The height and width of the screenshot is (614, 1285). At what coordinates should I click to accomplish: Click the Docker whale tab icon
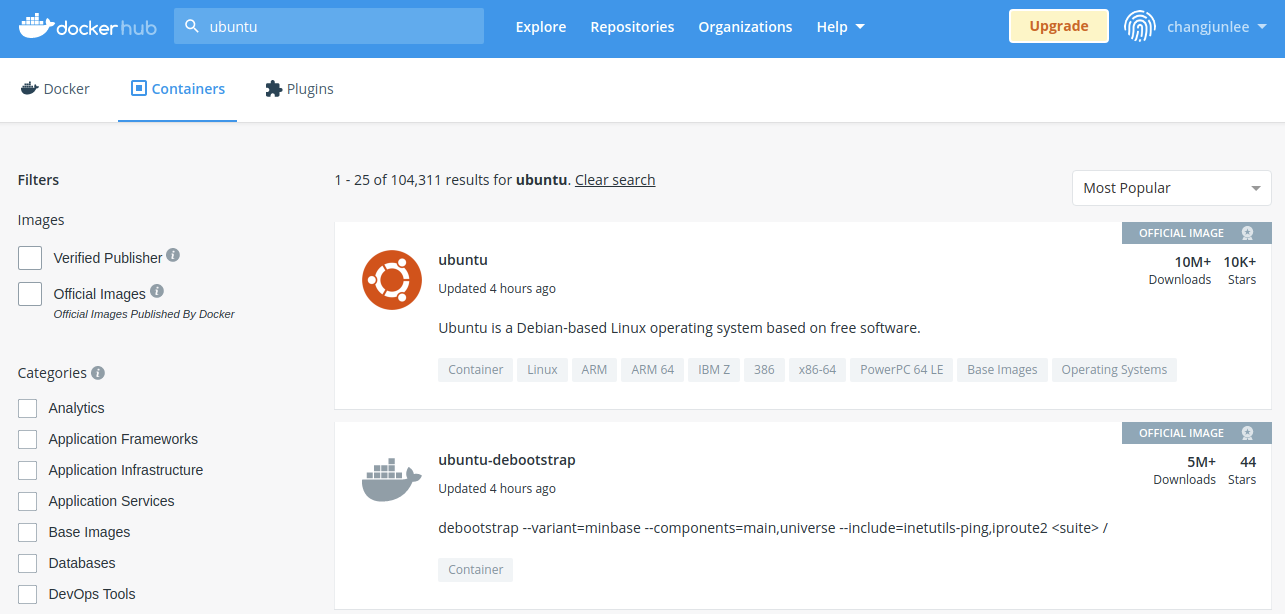click(x=29, y=88)
